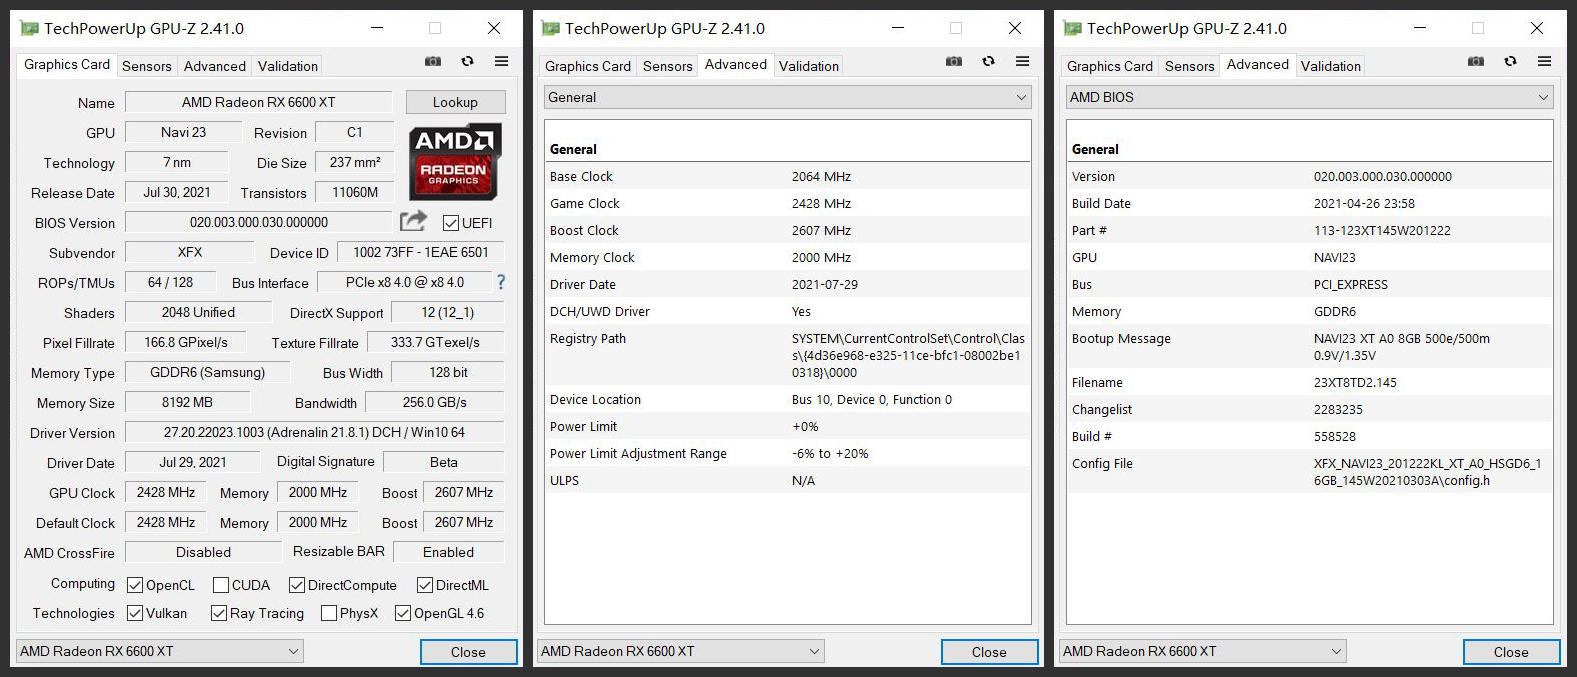Click the refresh icon in the Graphics Card window
The height and width of the screenshot is (677, 1577).
click(x=467, y=62)
